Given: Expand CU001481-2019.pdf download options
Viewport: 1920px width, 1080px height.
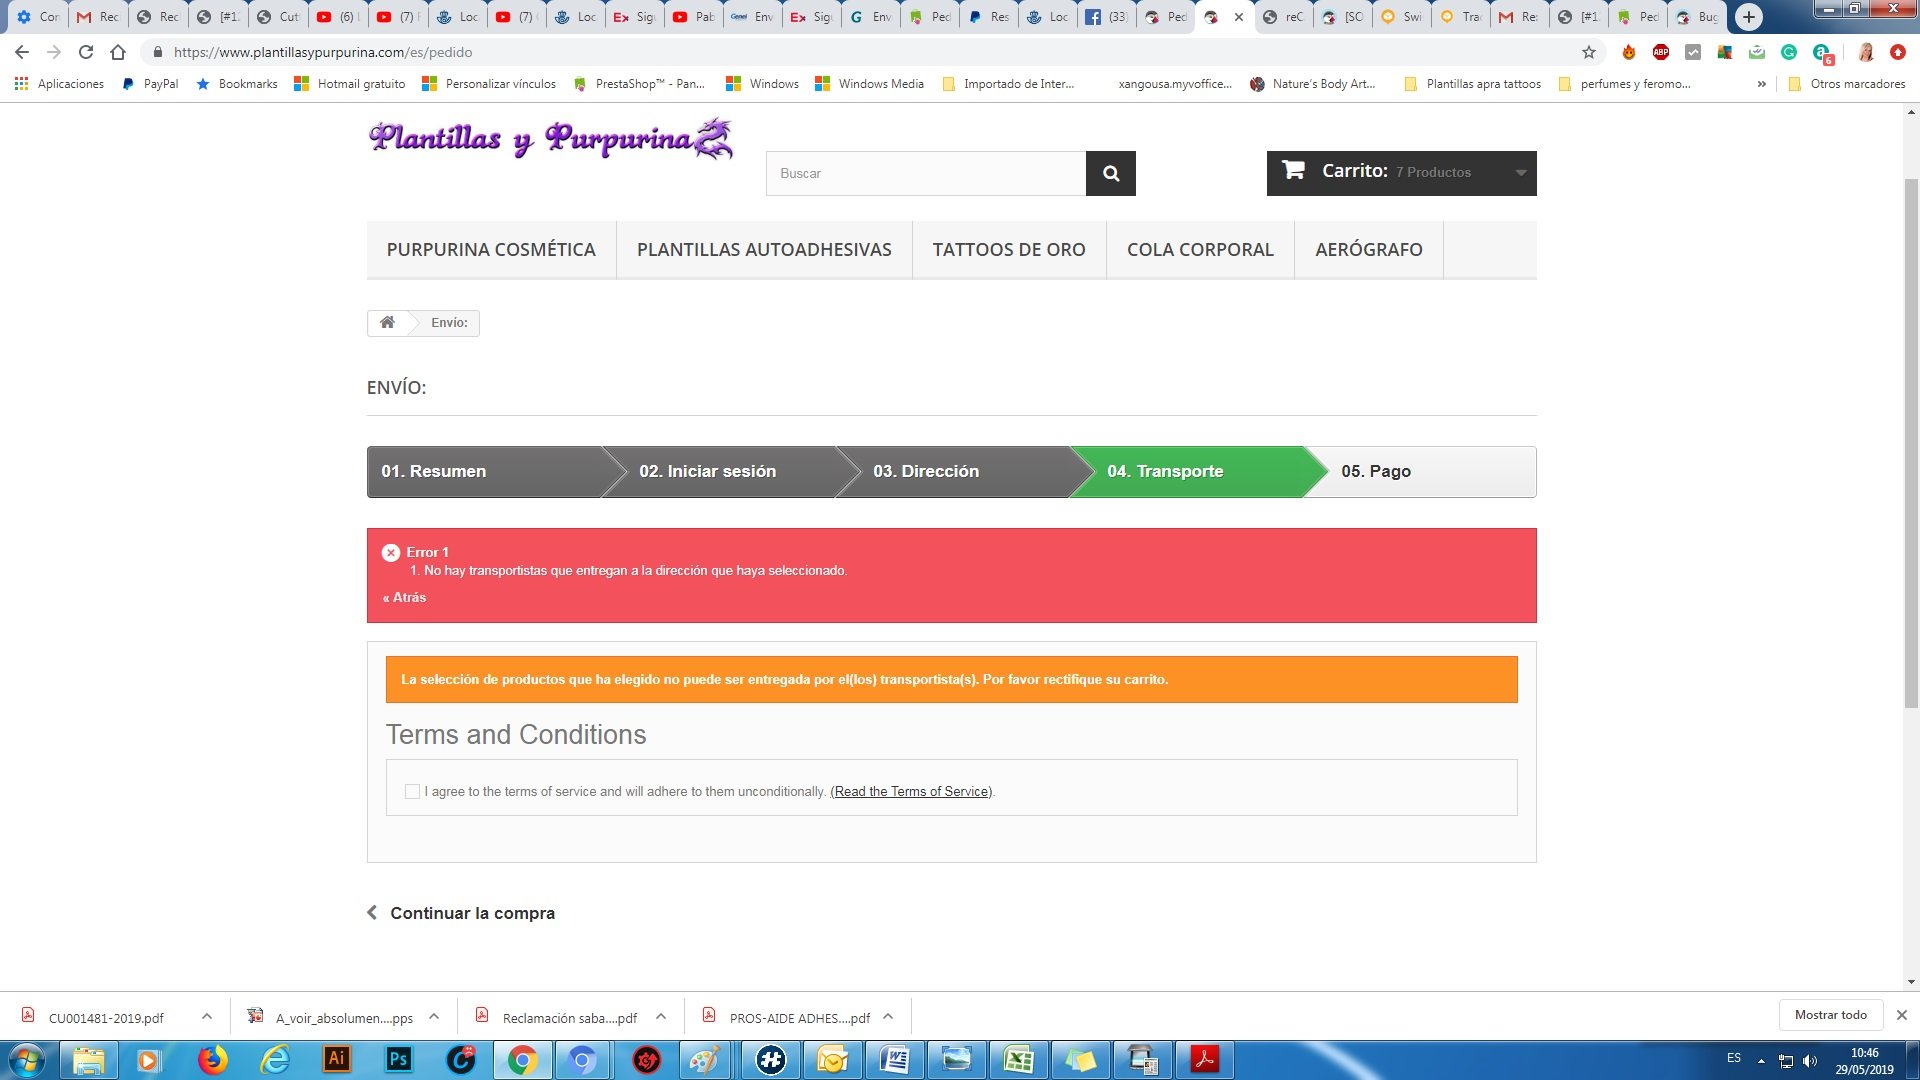Looking at the screenshot, I should tap(206, 1016).
